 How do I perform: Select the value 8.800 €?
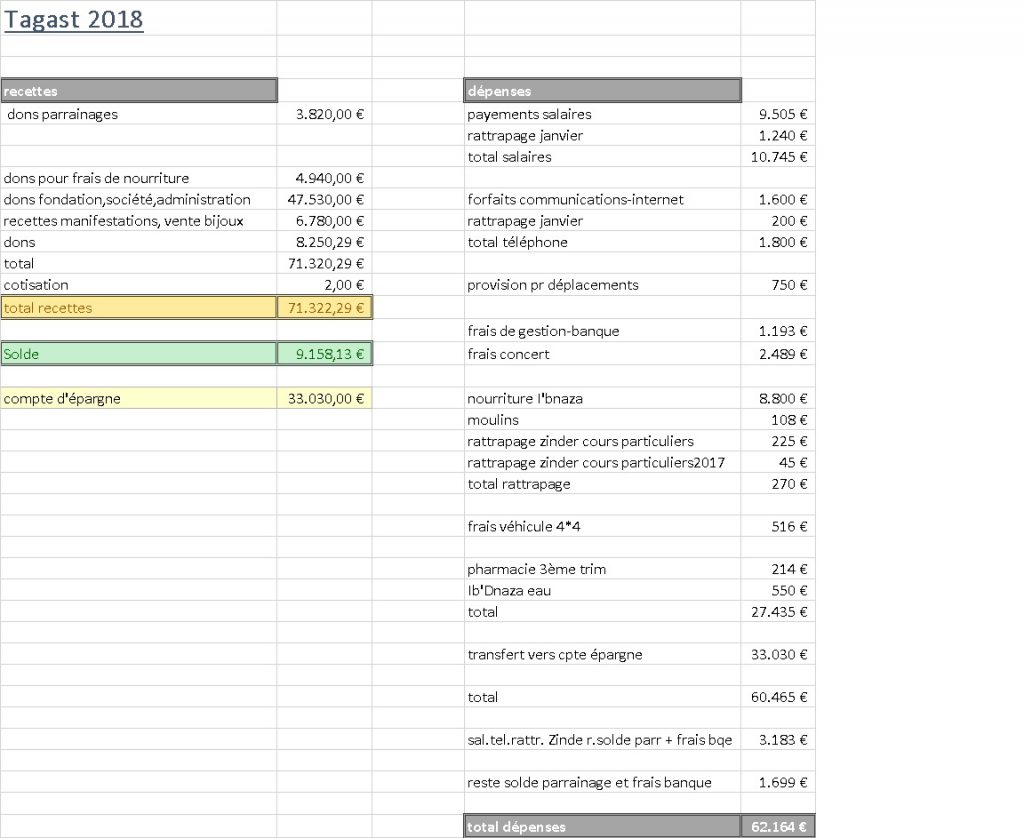tap(782, 398)
